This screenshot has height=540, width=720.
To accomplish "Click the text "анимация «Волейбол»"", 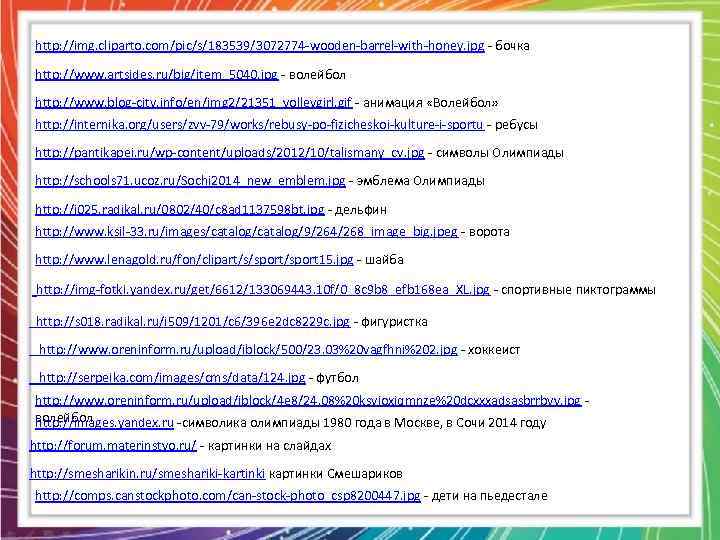I will [x=431, y=102].
